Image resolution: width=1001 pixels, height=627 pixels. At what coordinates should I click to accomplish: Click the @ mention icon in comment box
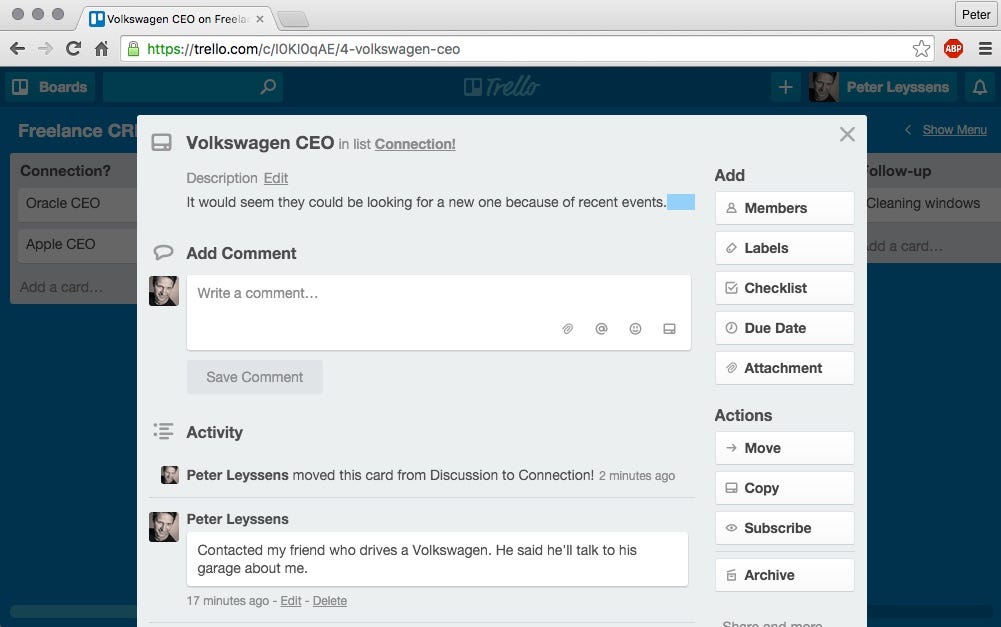[601, 329]
